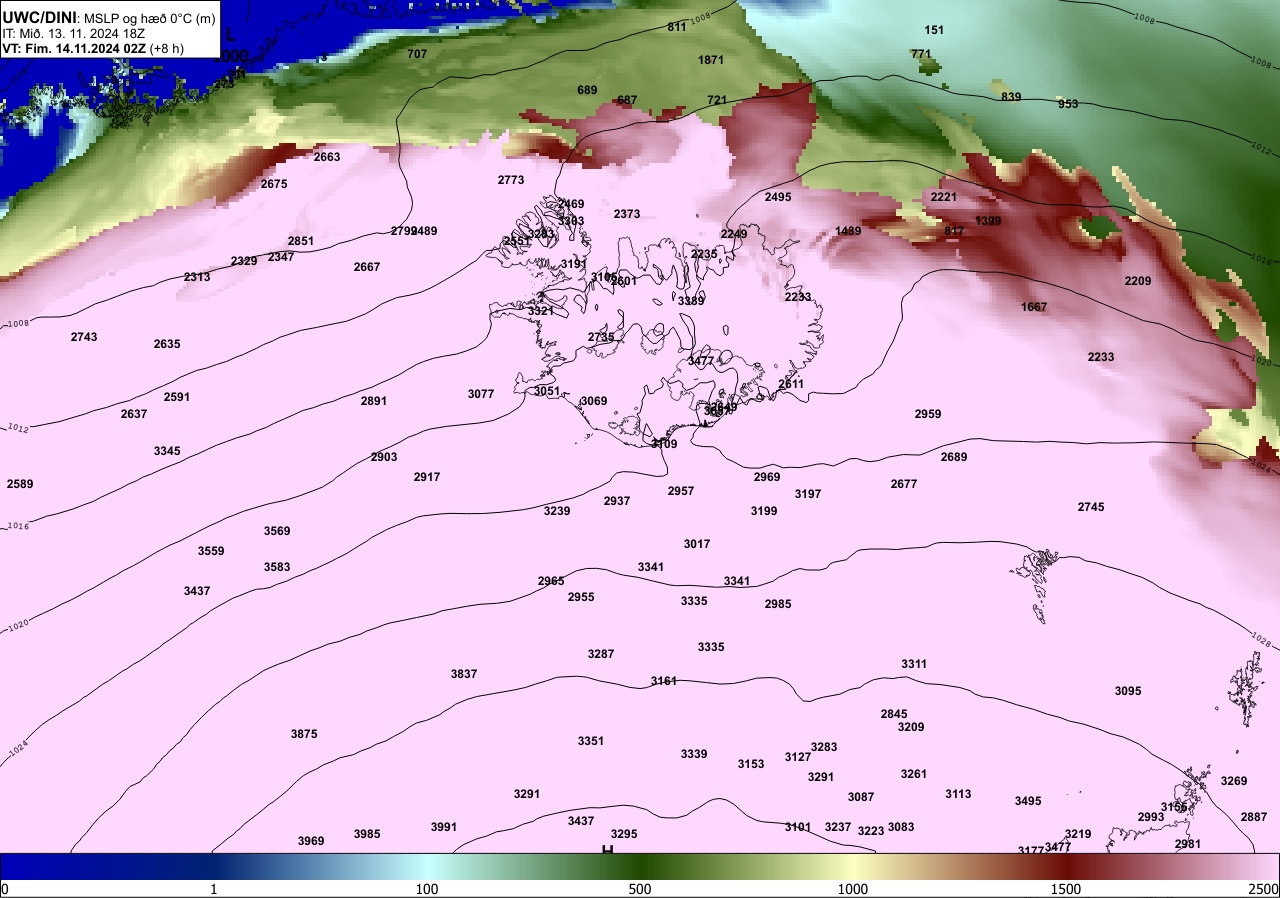Click the map value 3077

[x=481, y=394]
